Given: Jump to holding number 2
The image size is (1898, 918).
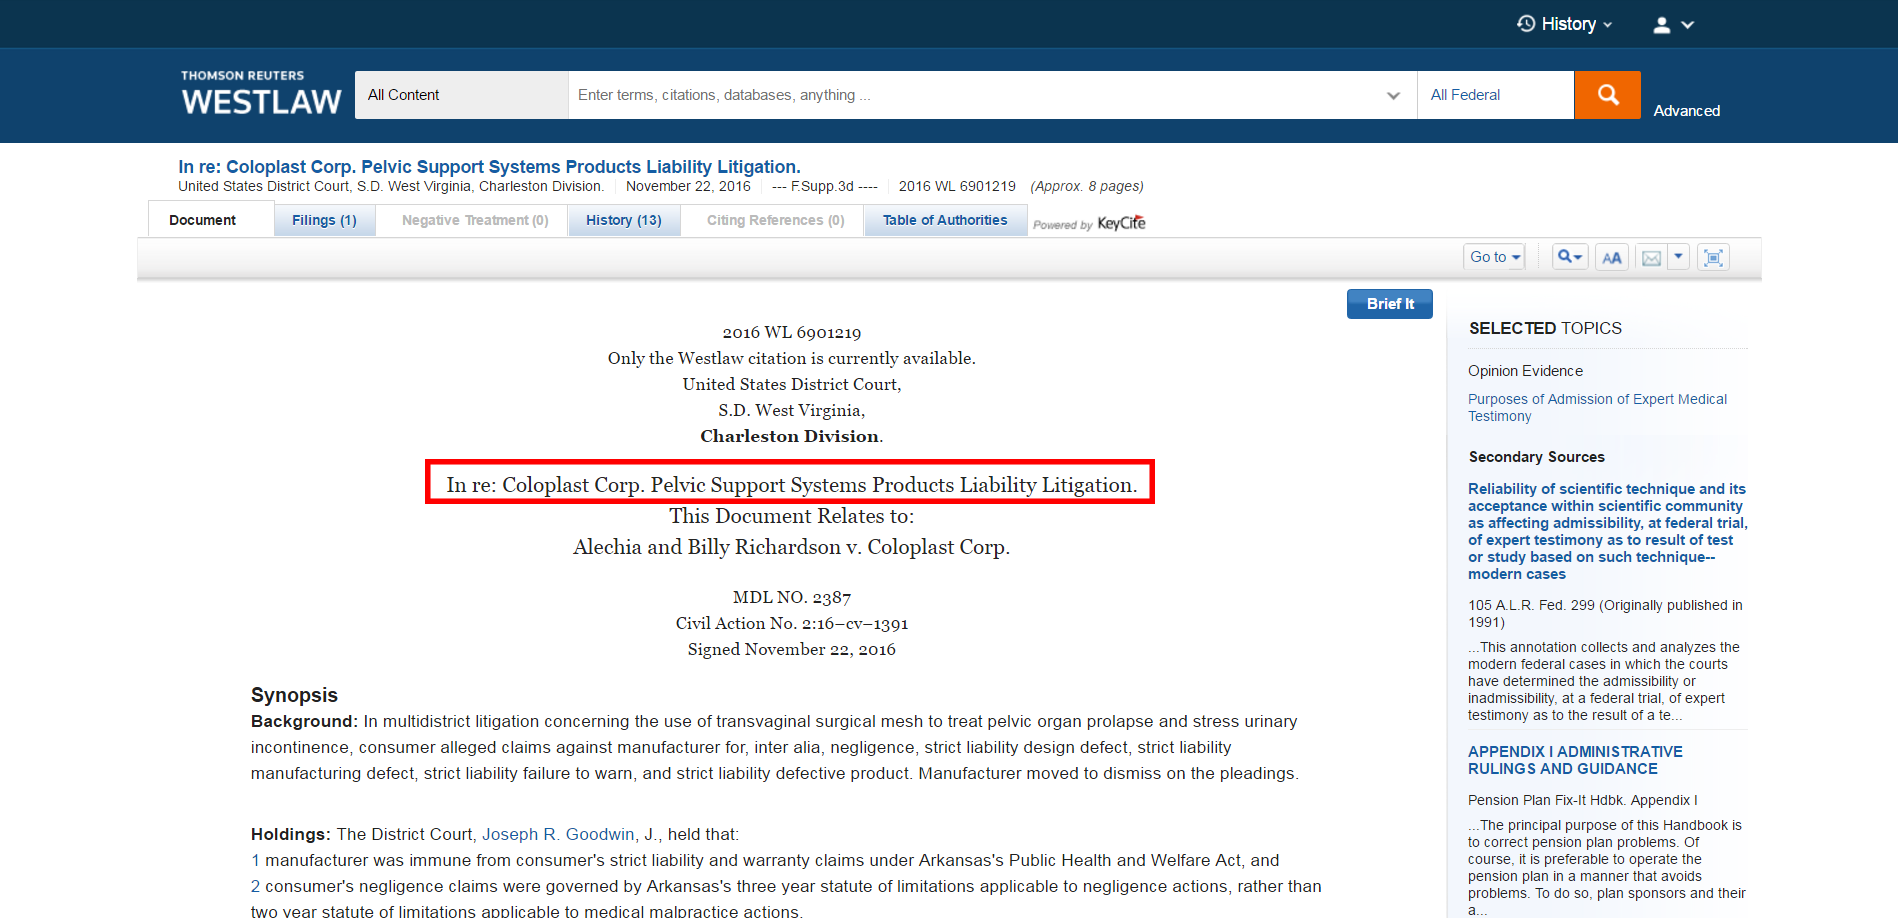Looking at the screenshot, I should (x=255, y=886).
